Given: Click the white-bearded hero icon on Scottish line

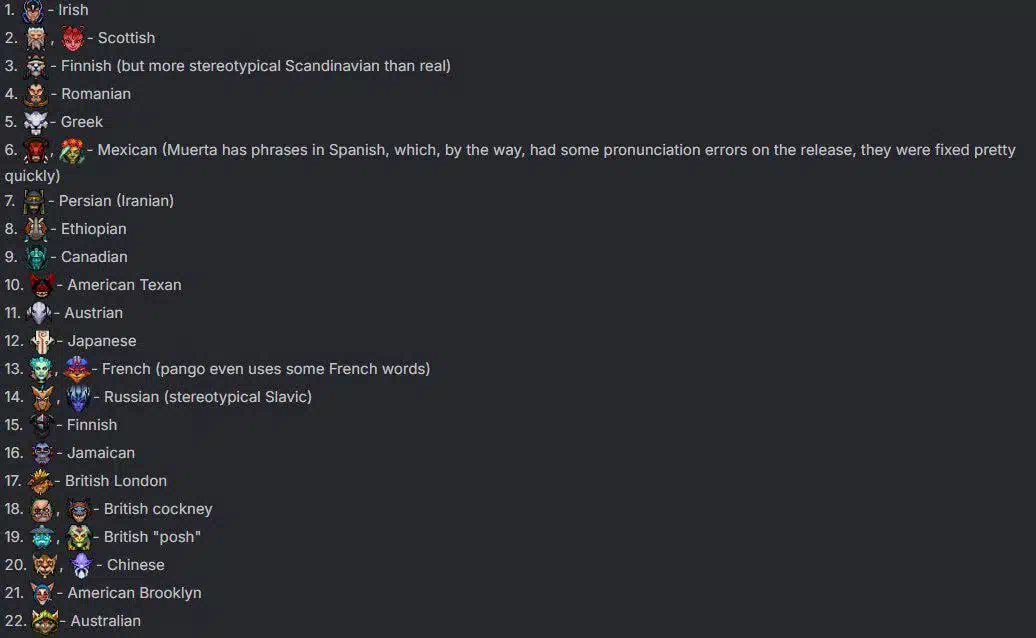Looking at the screenshot, I should tap(36, 38).
